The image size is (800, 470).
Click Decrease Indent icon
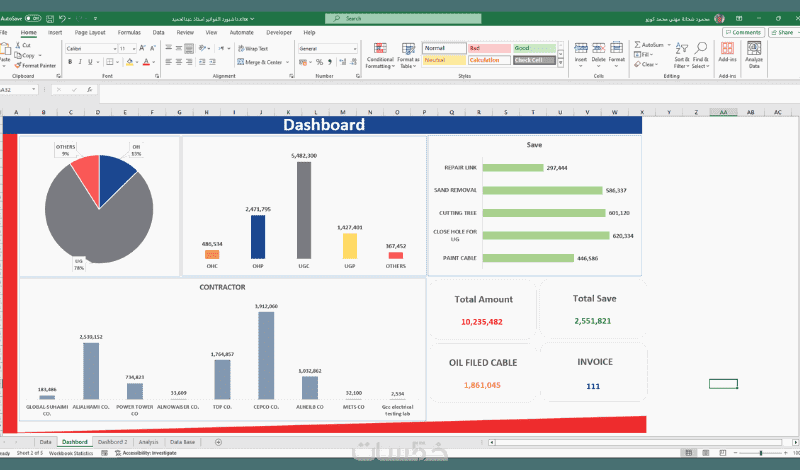coord(203,62)
